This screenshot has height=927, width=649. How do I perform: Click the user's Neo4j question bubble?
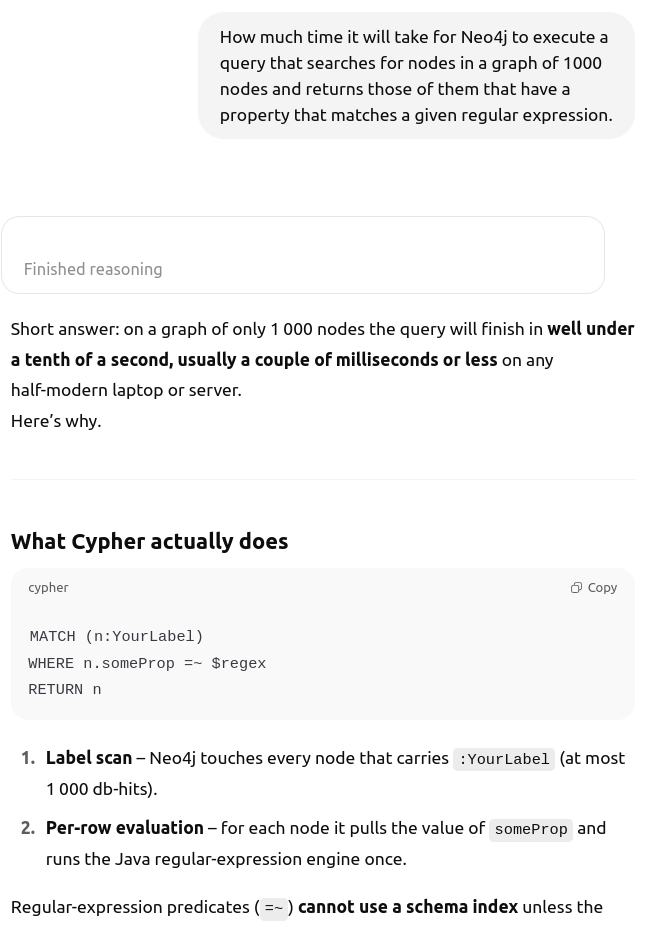(x=416, y=76)
